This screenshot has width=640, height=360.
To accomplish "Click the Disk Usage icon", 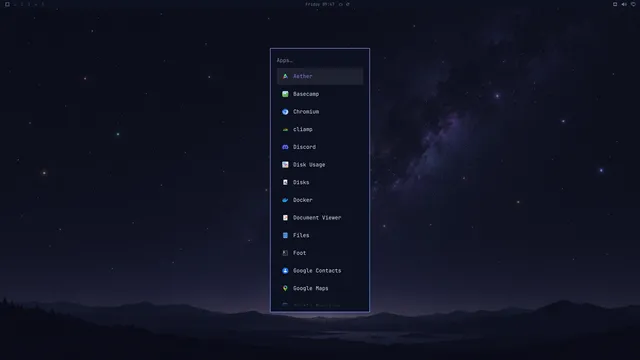I will [x=285, y=164].
